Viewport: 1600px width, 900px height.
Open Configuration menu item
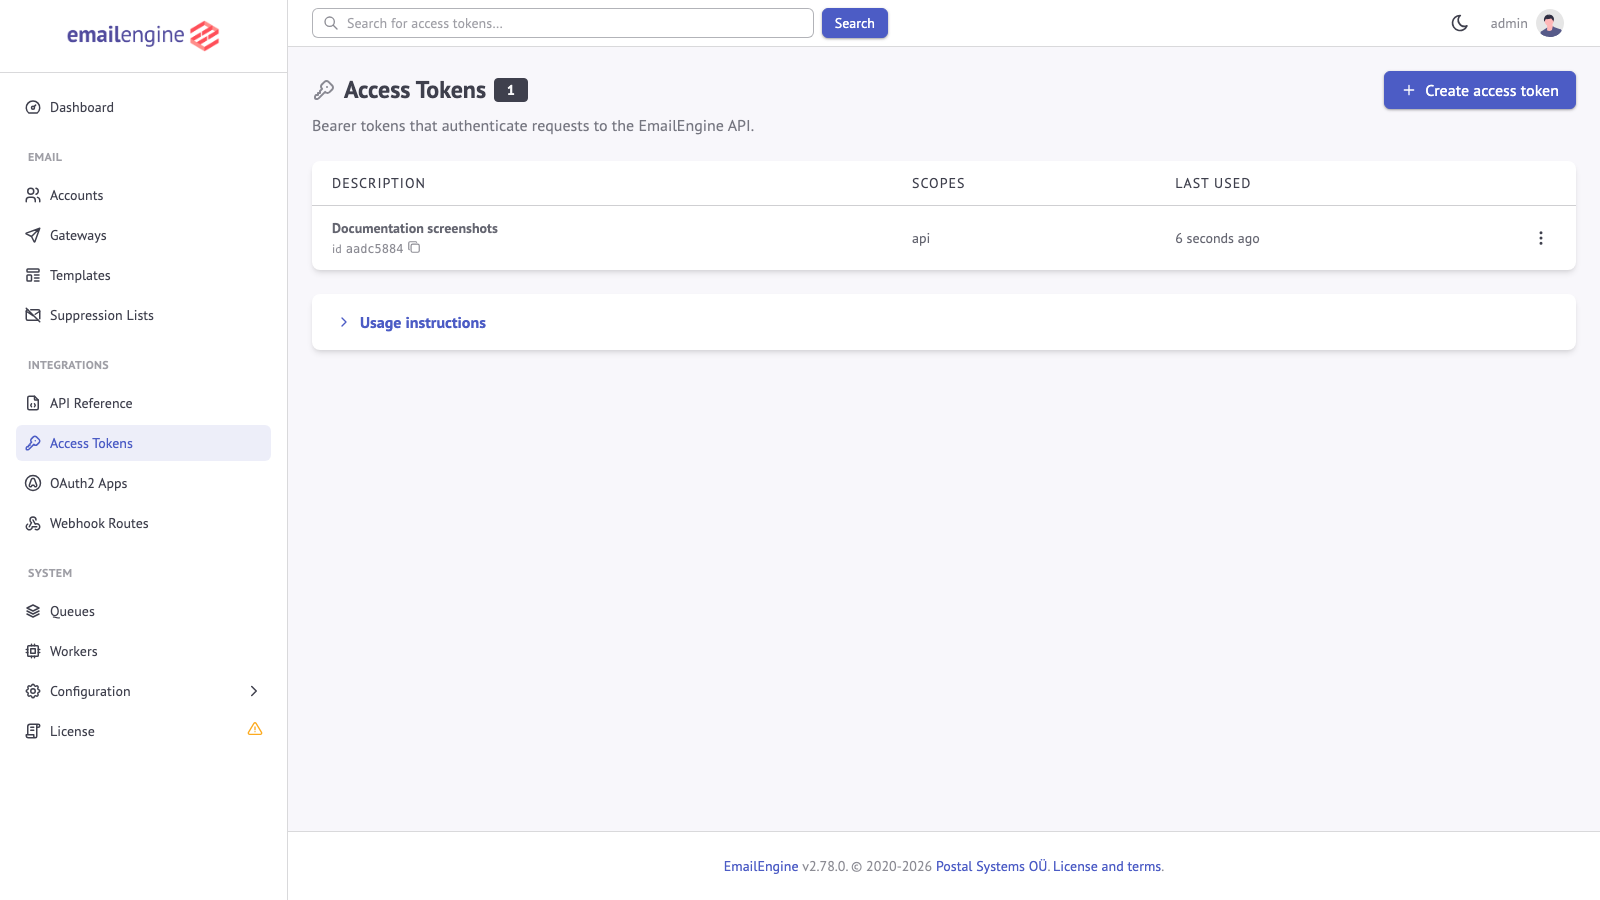coord(143,691)
